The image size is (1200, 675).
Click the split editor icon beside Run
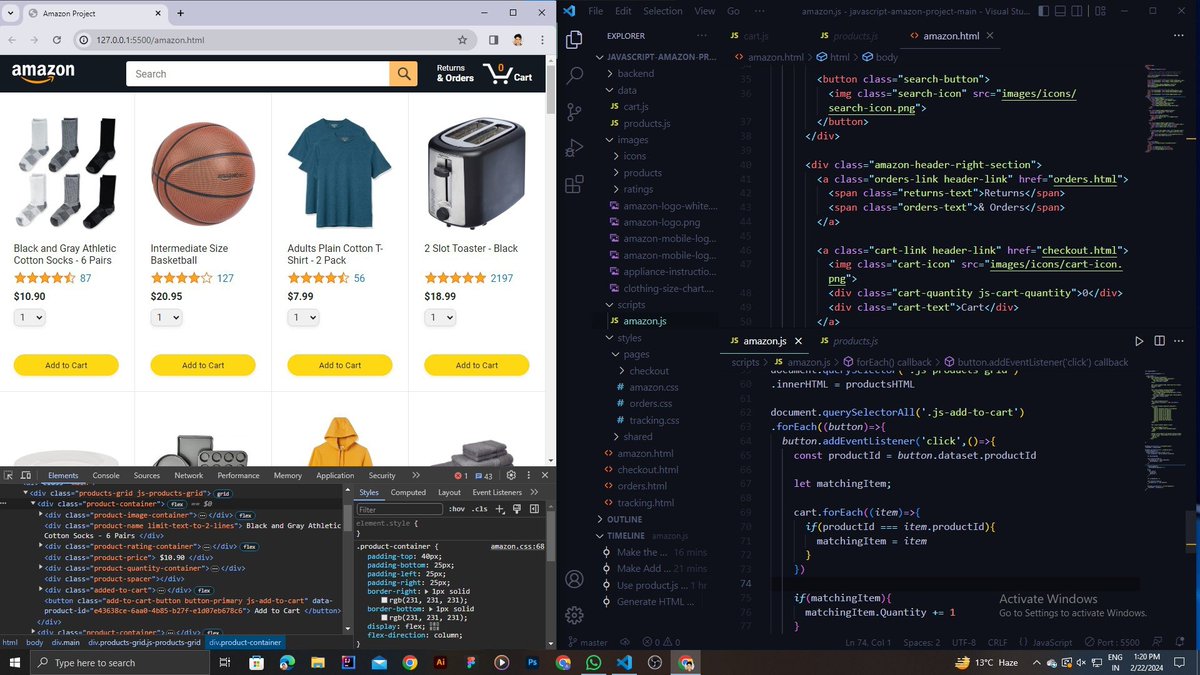pos(1161,341)
